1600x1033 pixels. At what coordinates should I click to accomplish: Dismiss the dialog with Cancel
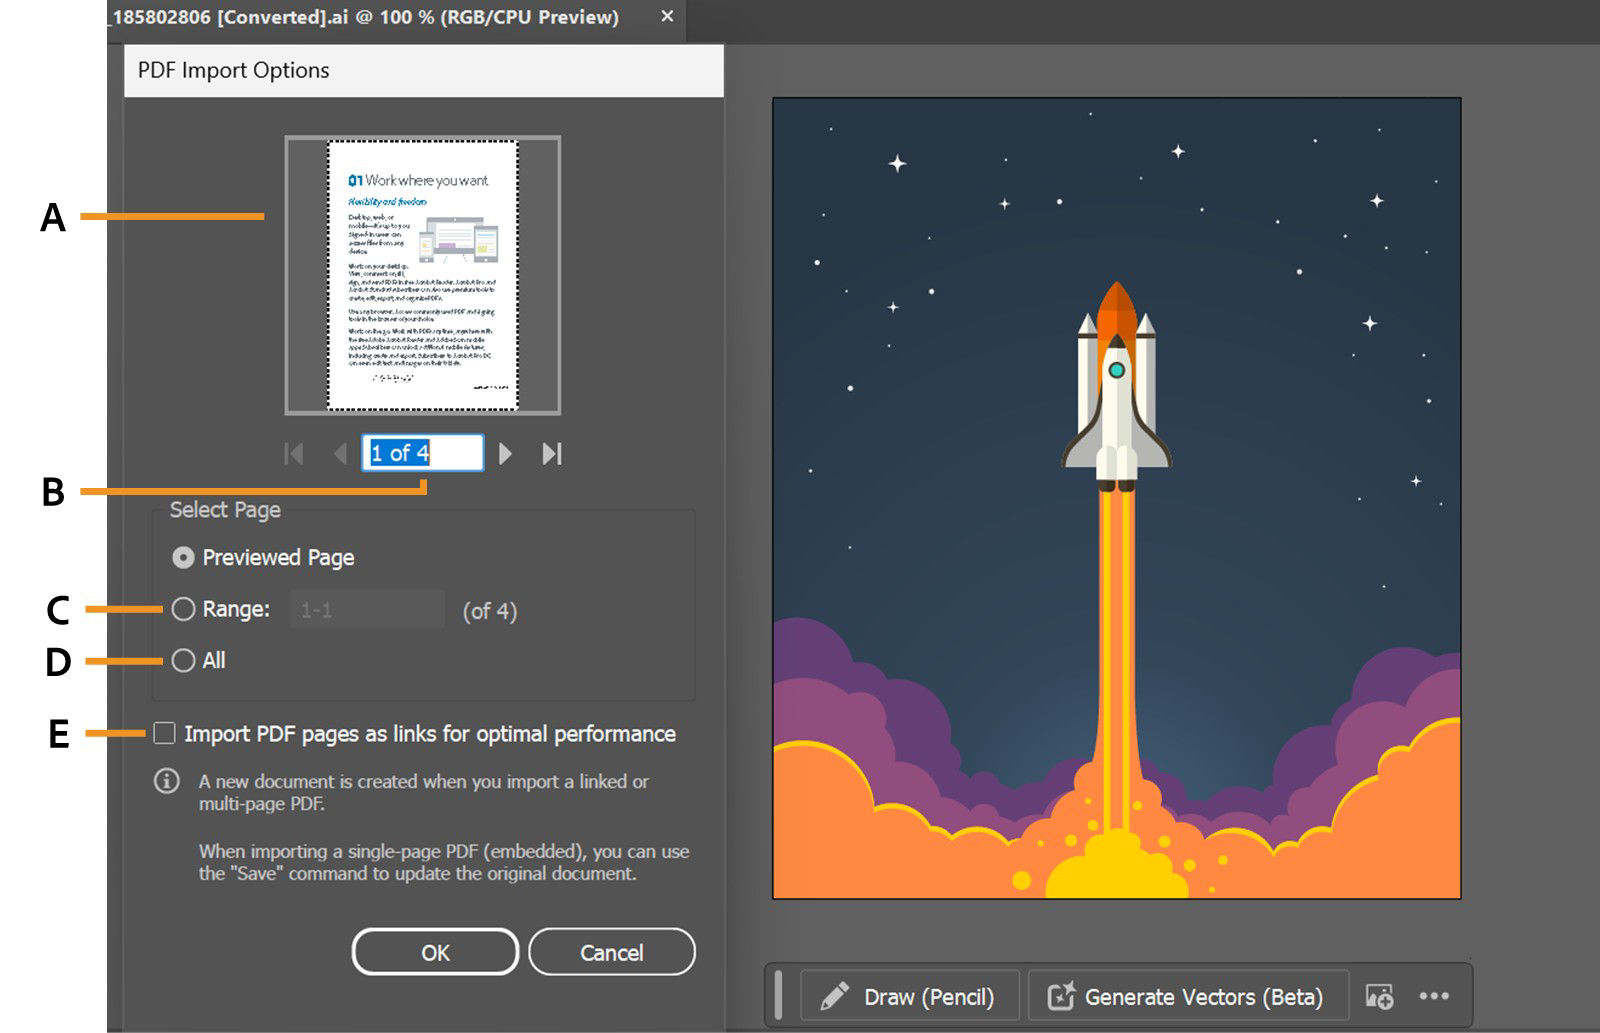pos(611,952)
